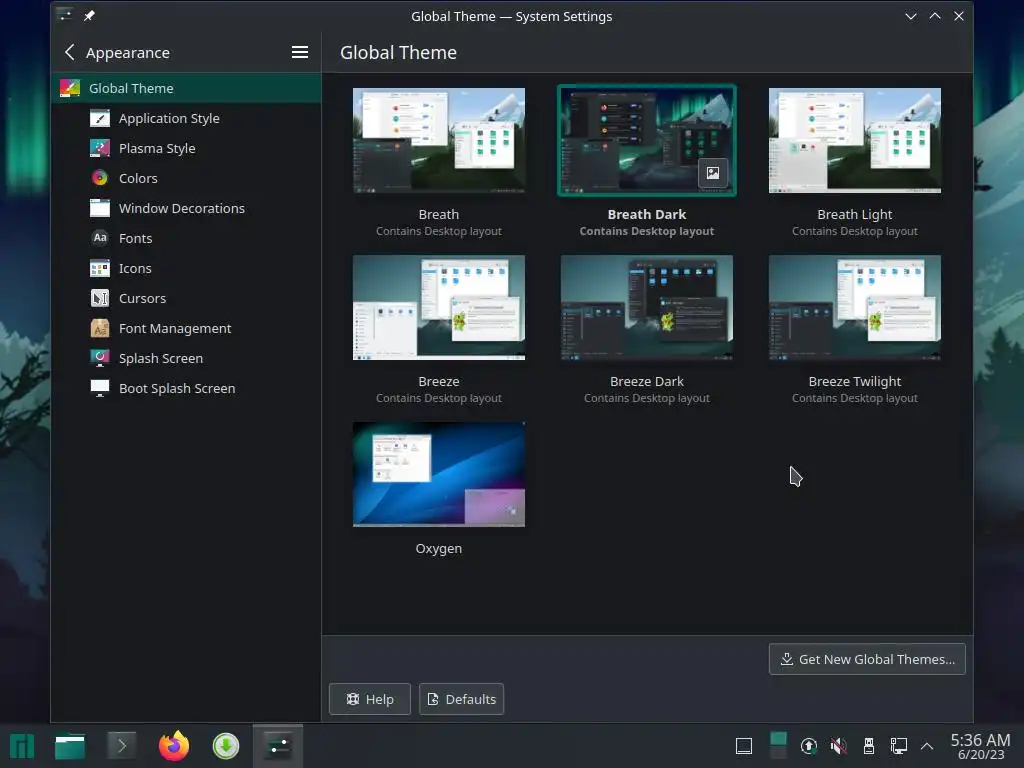The image size is (1024, 768).
Task: Click the System Settings taskbar entry
Action: 278,746
